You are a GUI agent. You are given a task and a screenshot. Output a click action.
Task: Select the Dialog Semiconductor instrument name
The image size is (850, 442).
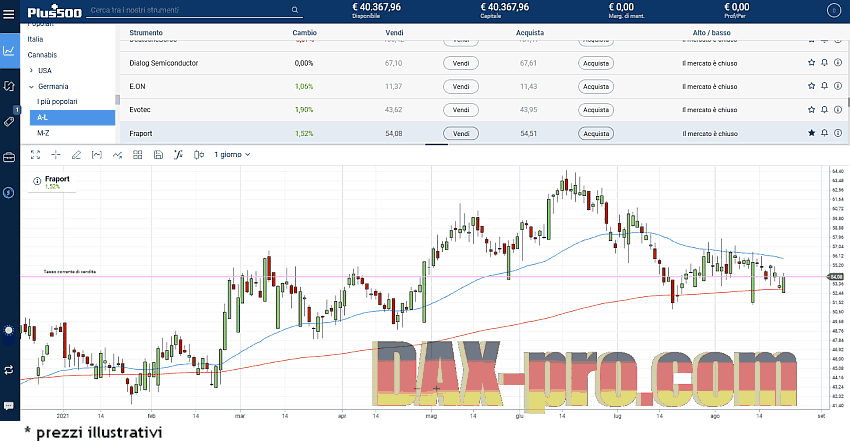164,63
